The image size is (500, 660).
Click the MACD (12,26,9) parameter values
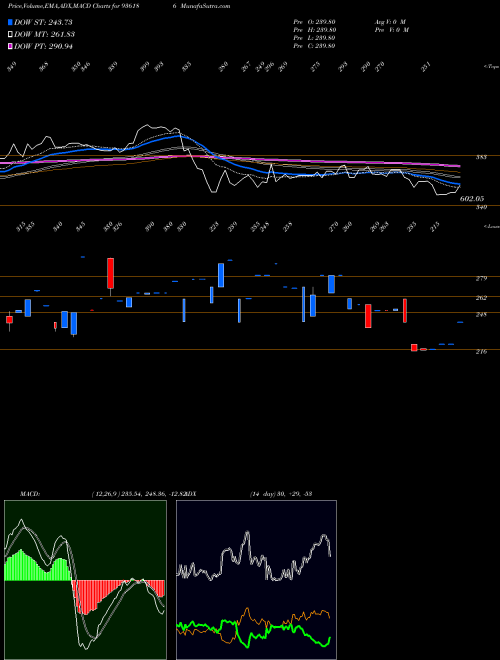138,493
